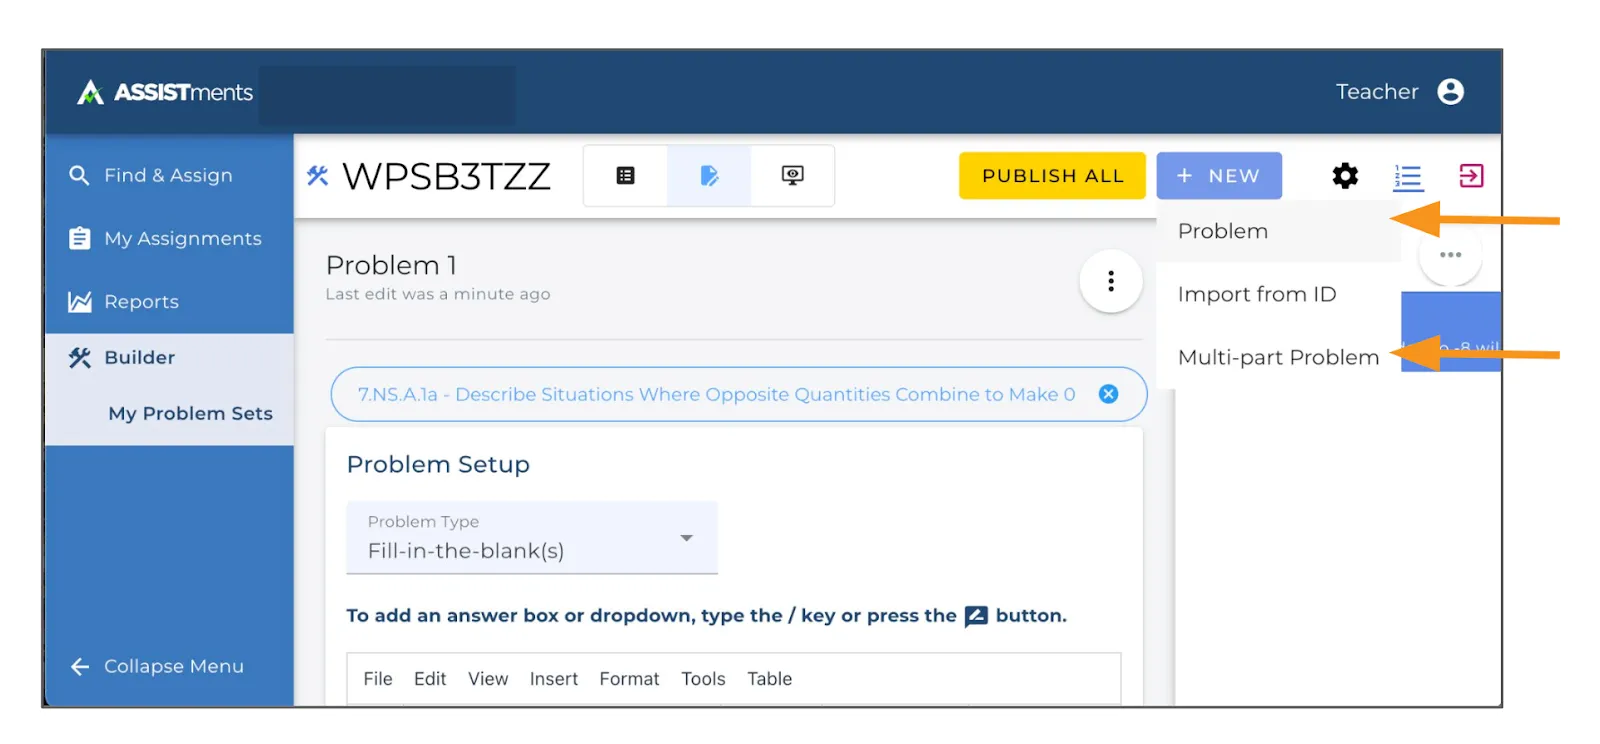Switch to the preview monitor icon
Screen dimensions: 1600x744
[792, 176]
